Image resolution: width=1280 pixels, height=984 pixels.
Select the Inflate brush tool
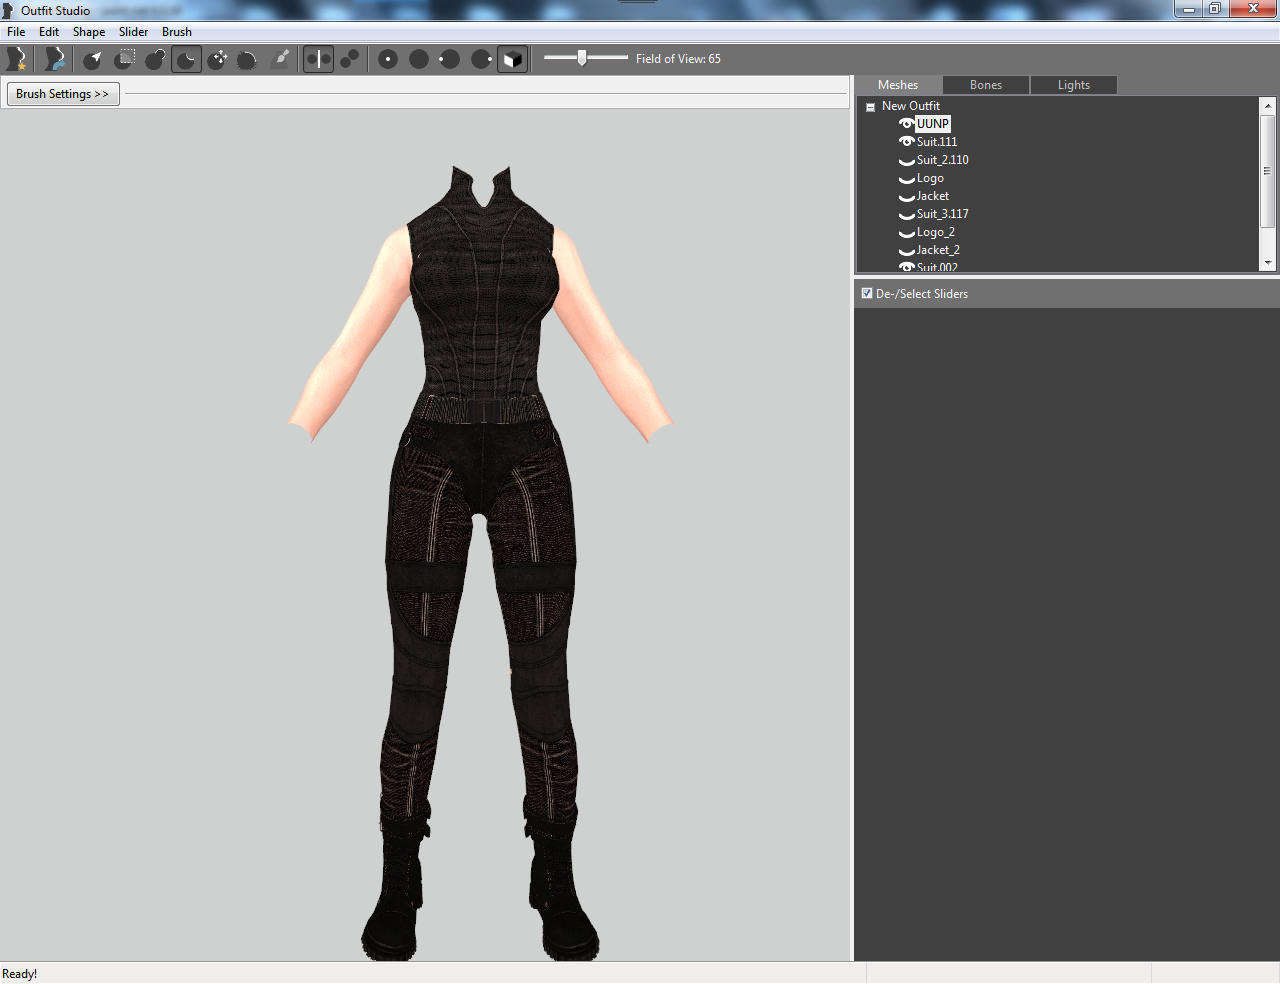click(x=156, y=59)
